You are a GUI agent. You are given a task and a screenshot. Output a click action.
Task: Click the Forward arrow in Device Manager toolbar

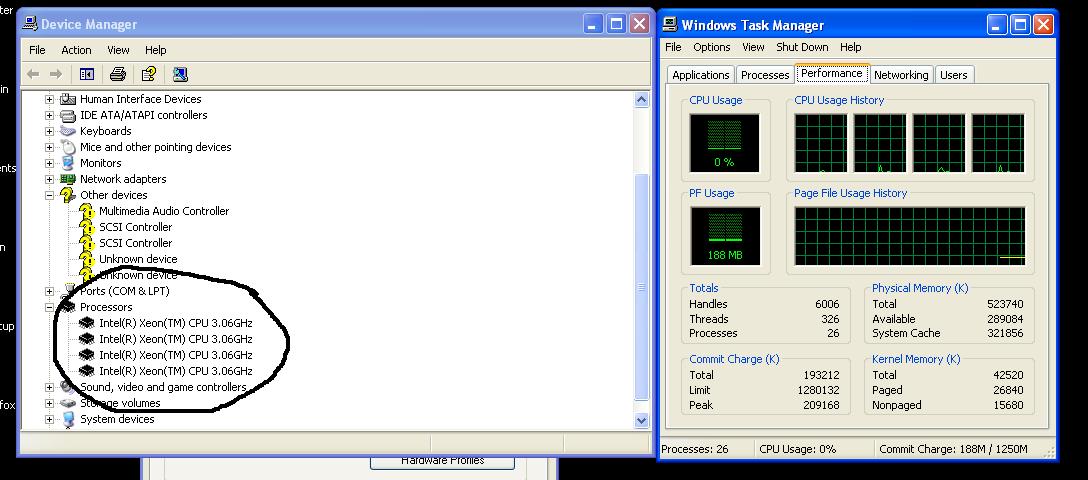tap(56, 74)
